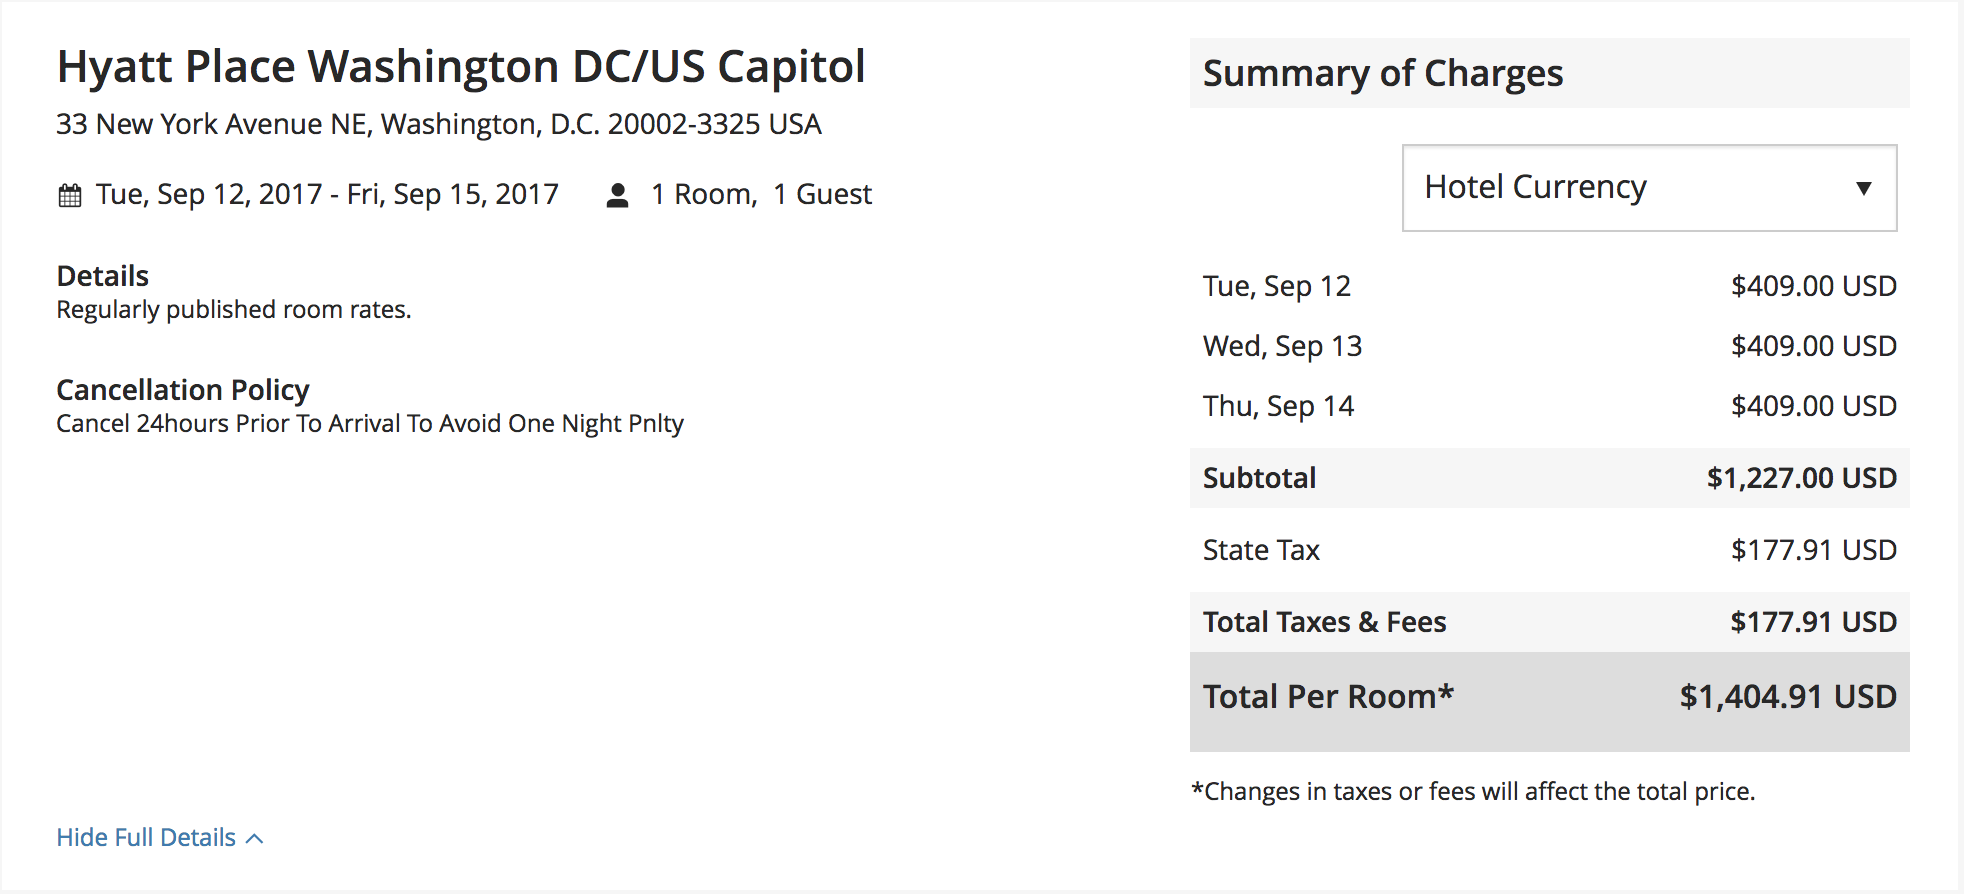Click the 1 Room, 1 Guest text
The height and width of the screenshot is (894, 1964).
tap(761, 194)
